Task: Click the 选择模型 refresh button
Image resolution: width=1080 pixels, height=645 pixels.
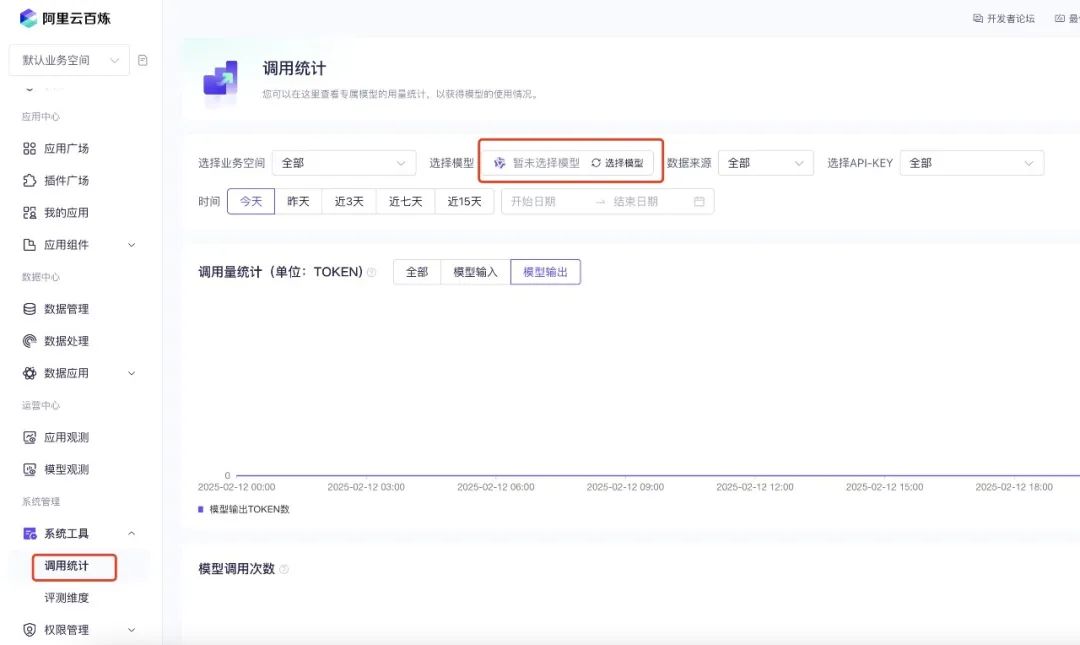Action: (x=617, y=163)
